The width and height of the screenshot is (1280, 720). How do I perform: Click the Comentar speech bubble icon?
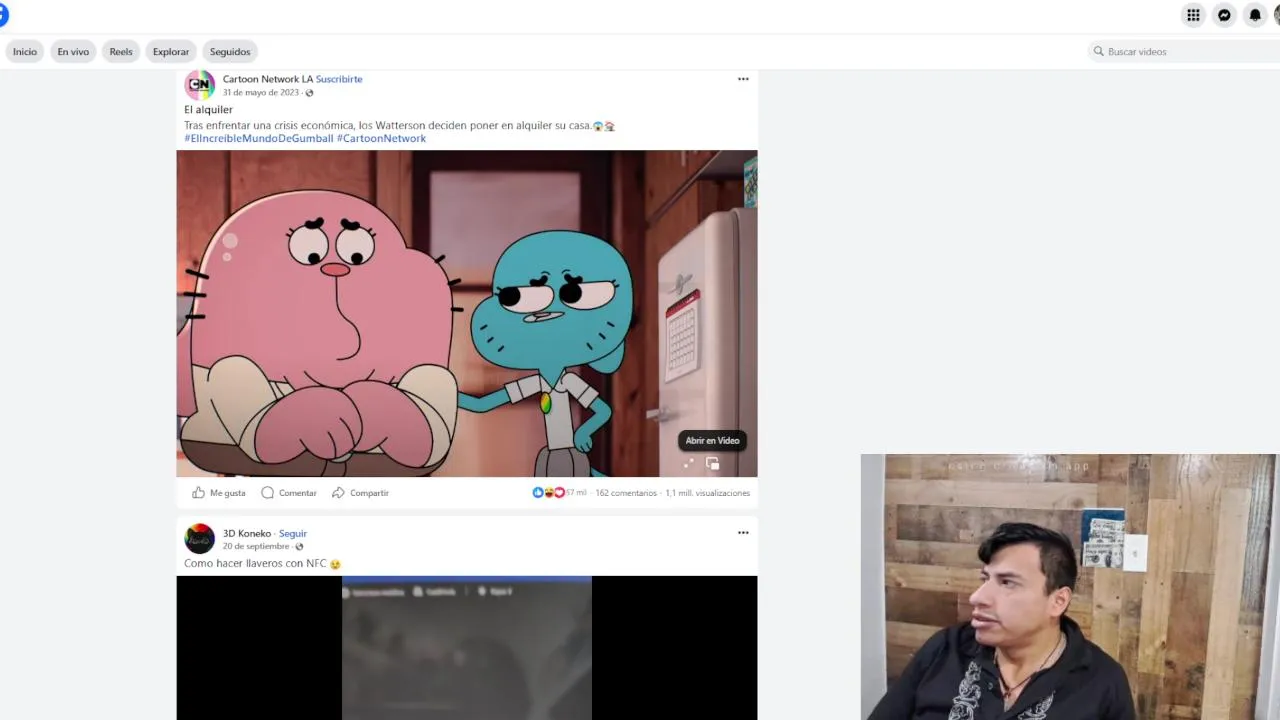[267, 492]
